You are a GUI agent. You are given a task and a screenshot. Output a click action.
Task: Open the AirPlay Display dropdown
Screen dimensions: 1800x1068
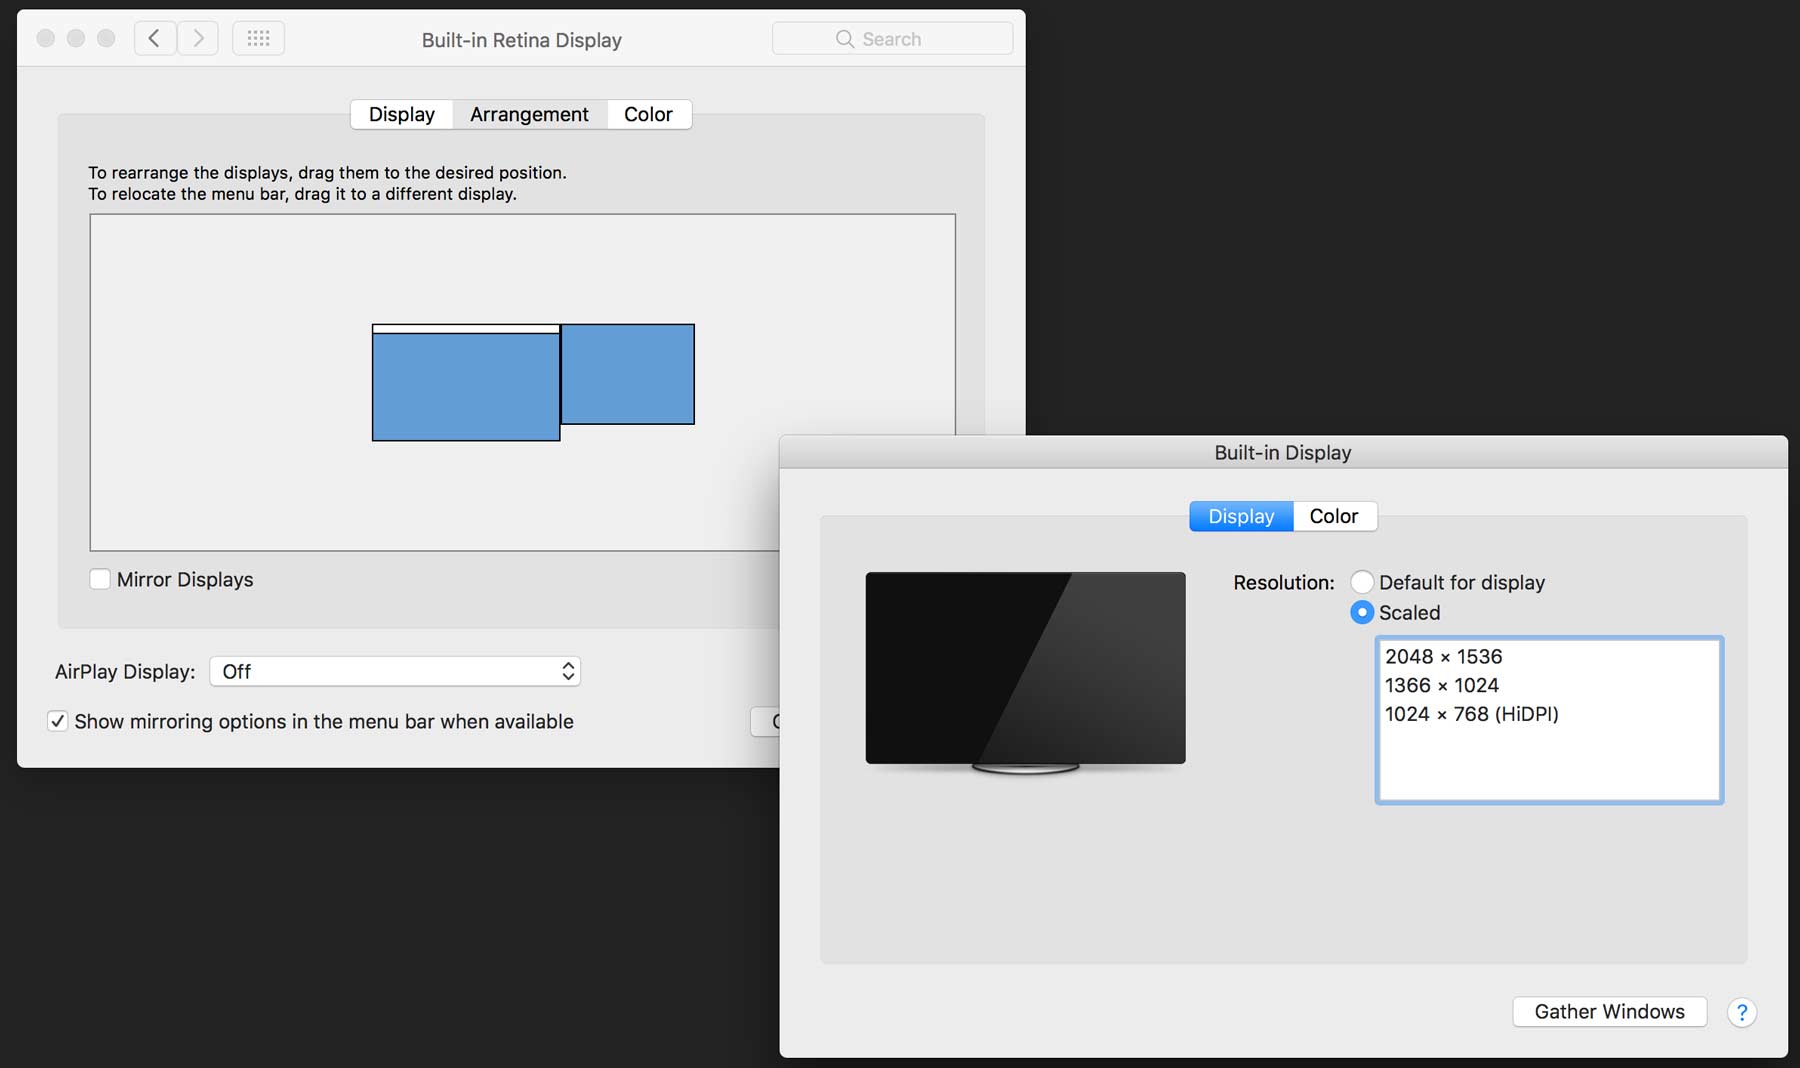395,671
